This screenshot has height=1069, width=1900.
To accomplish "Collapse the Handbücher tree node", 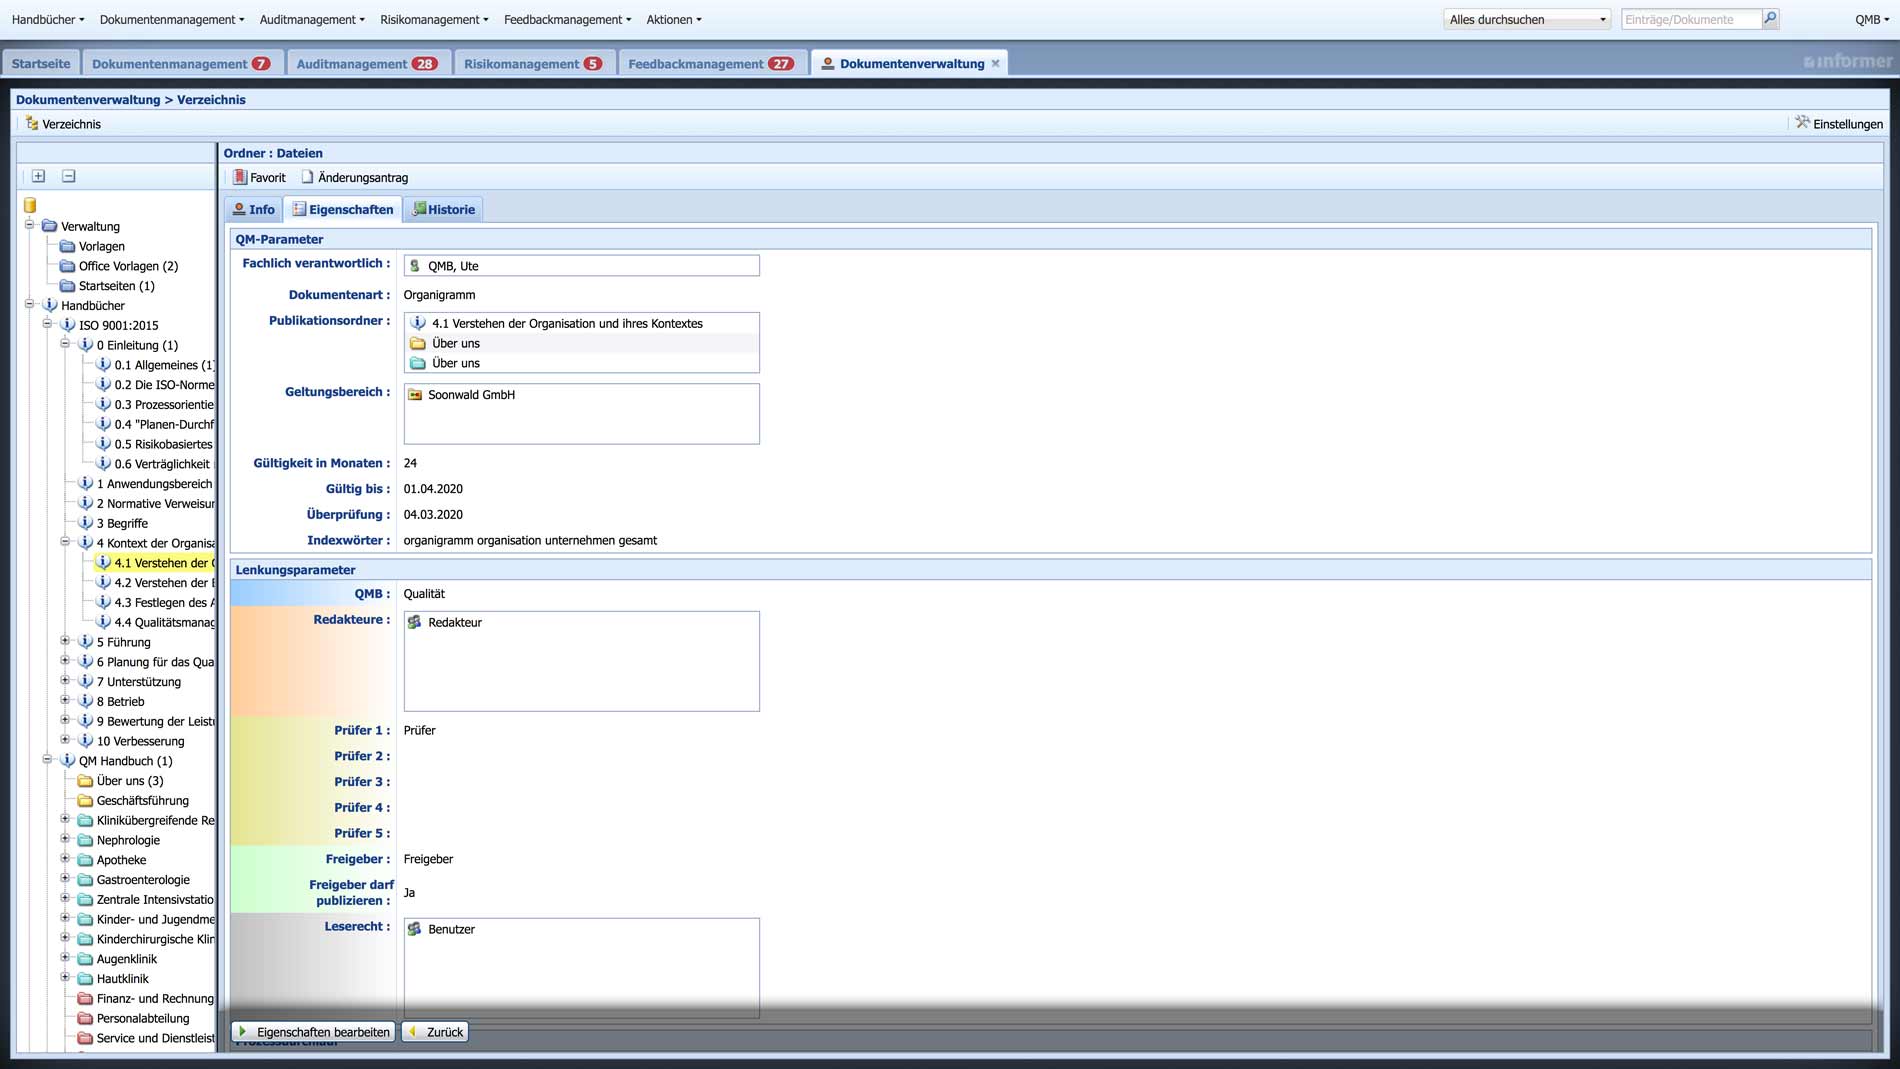I will tap(29, 304).
